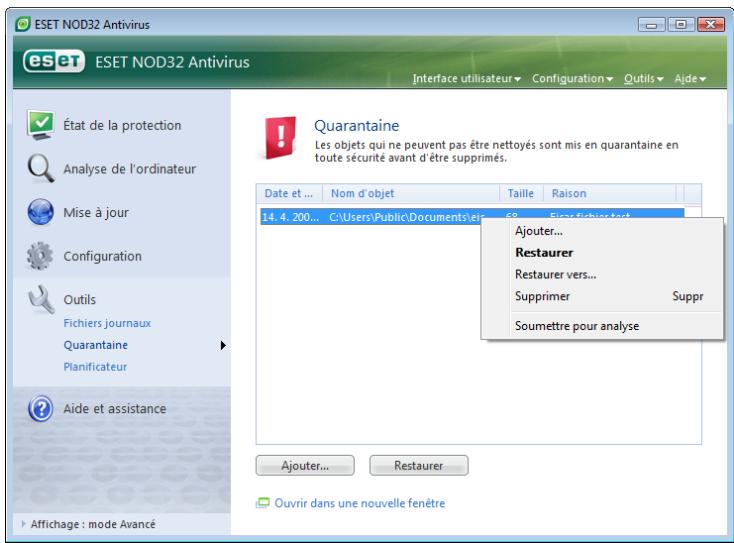The height and width of the screenshot is (543, 734).
Task: Sort by the Raison column header
Action: point(610,193)
